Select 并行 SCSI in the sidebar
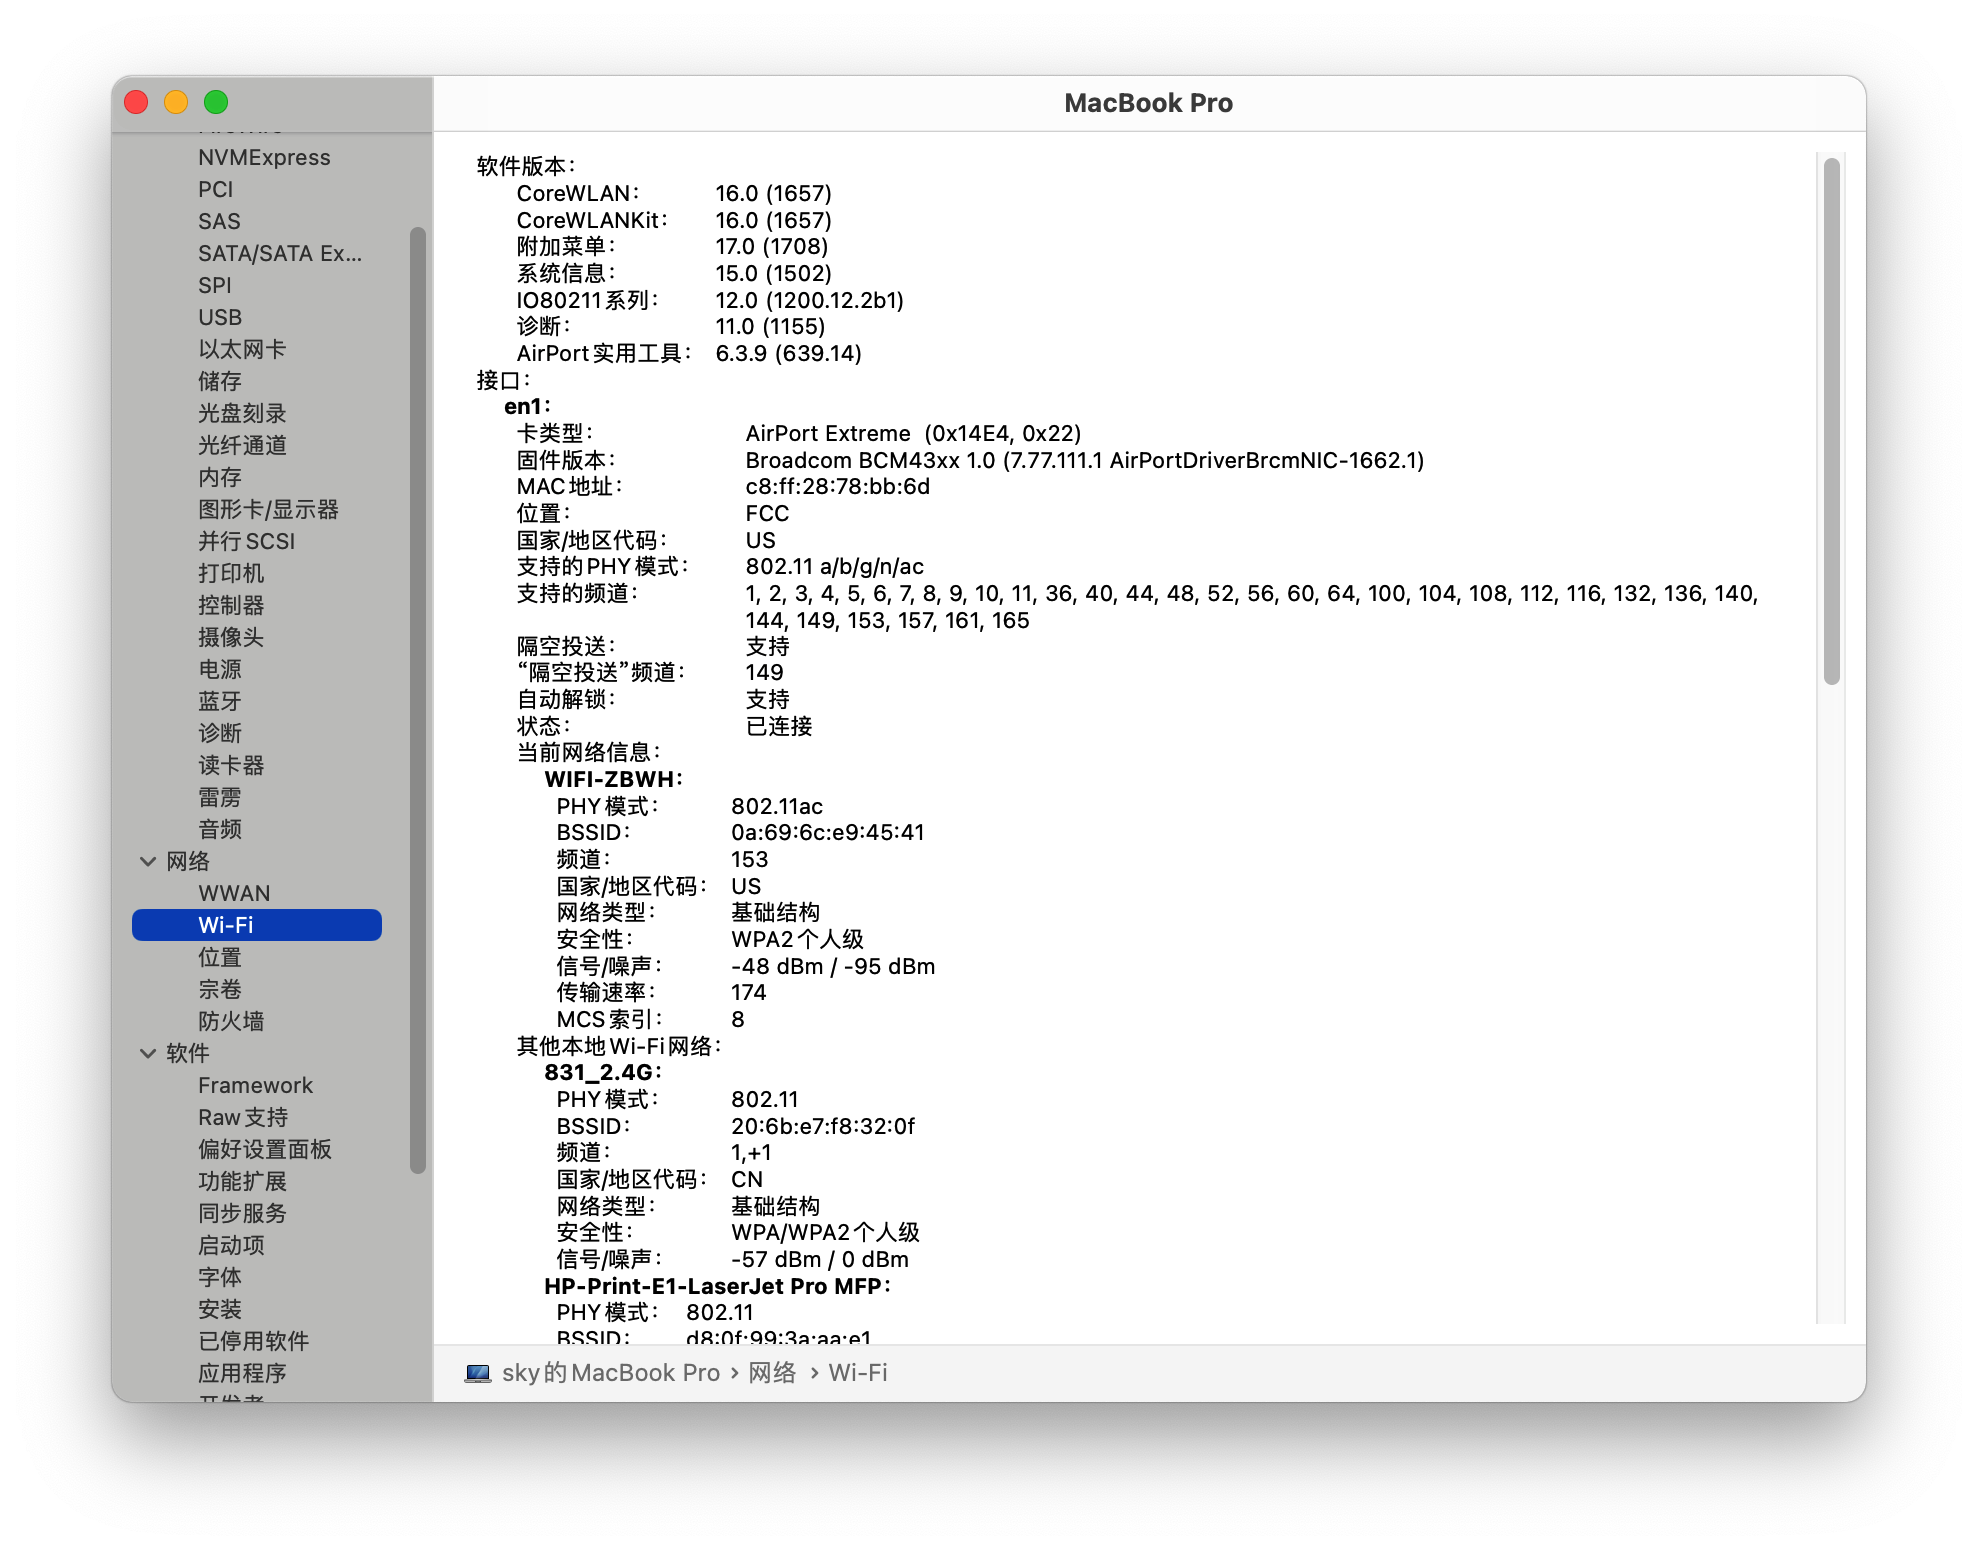Screen dimensions: 1978x1550 [246, 541]
